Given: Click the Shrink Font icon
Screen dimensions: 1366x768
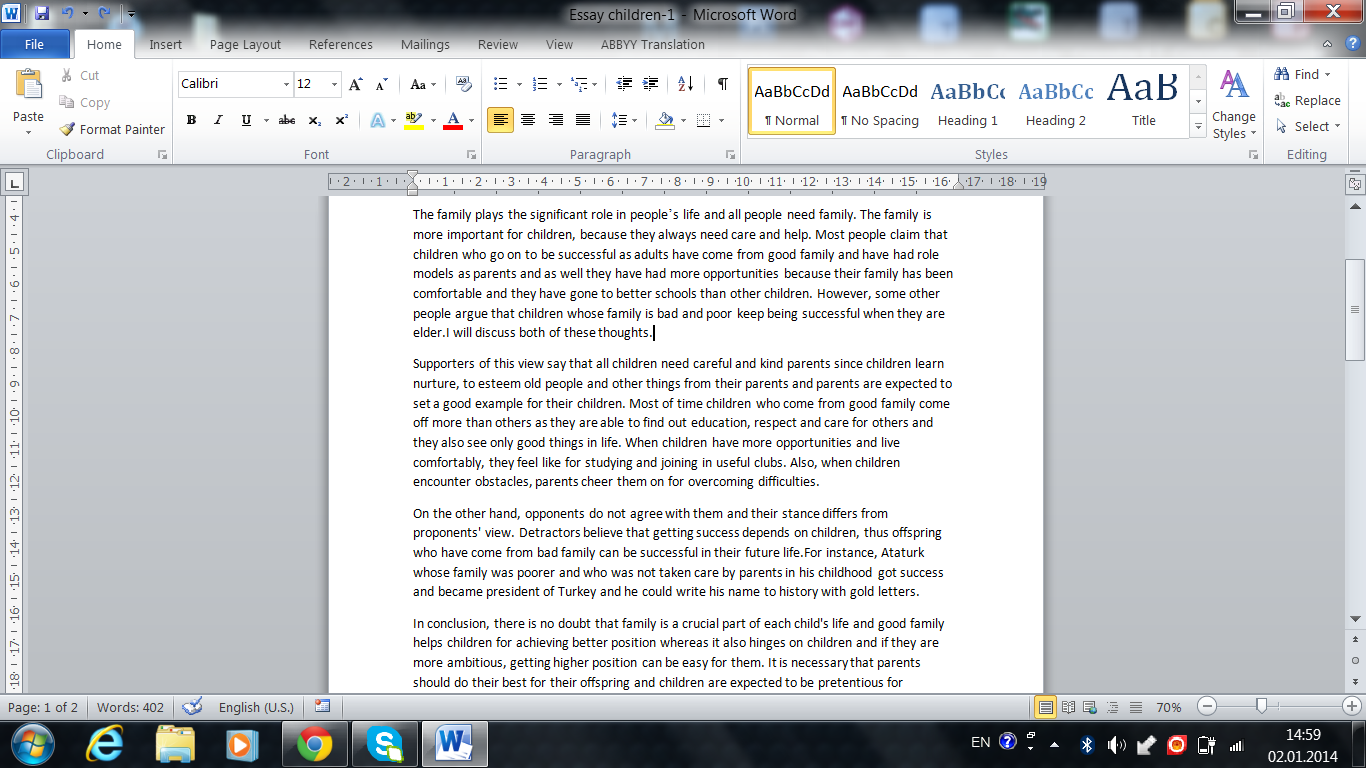Looking at the screenshot, I should pyautogui.click(x=382, y=85).
